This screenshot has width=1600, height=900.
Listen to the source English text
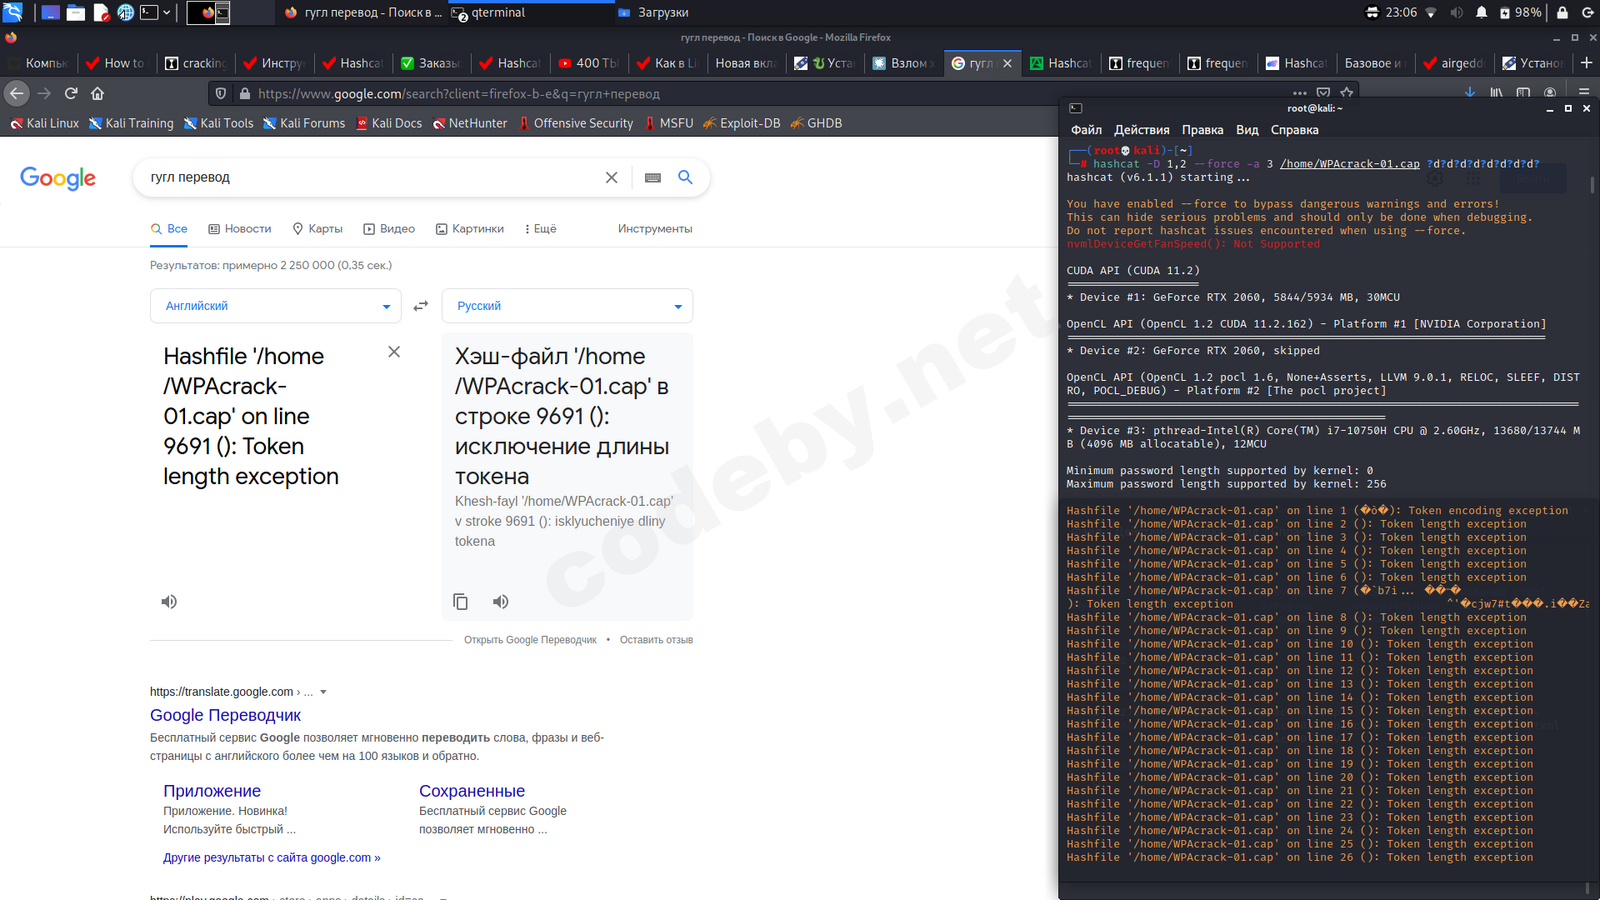pyautogui.click(x=169, y=602)
